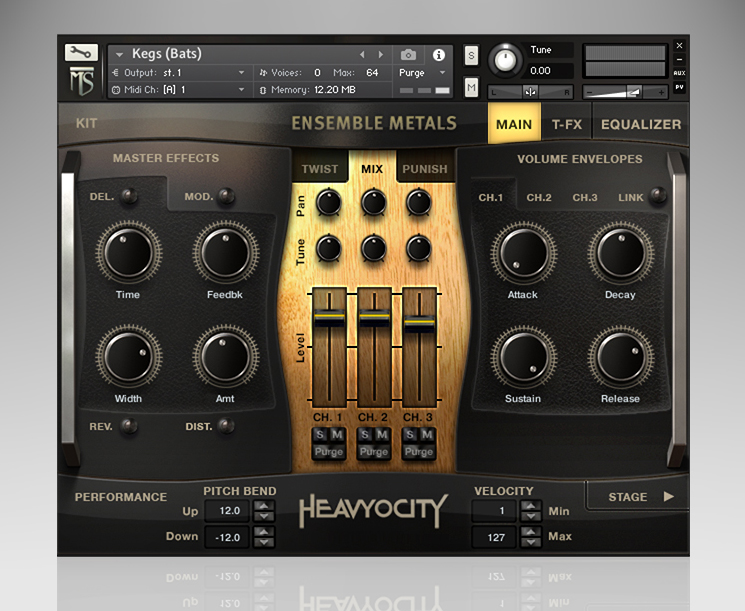Toggle the PV button in header
The image size is (745, 611).
coord(679,87)
